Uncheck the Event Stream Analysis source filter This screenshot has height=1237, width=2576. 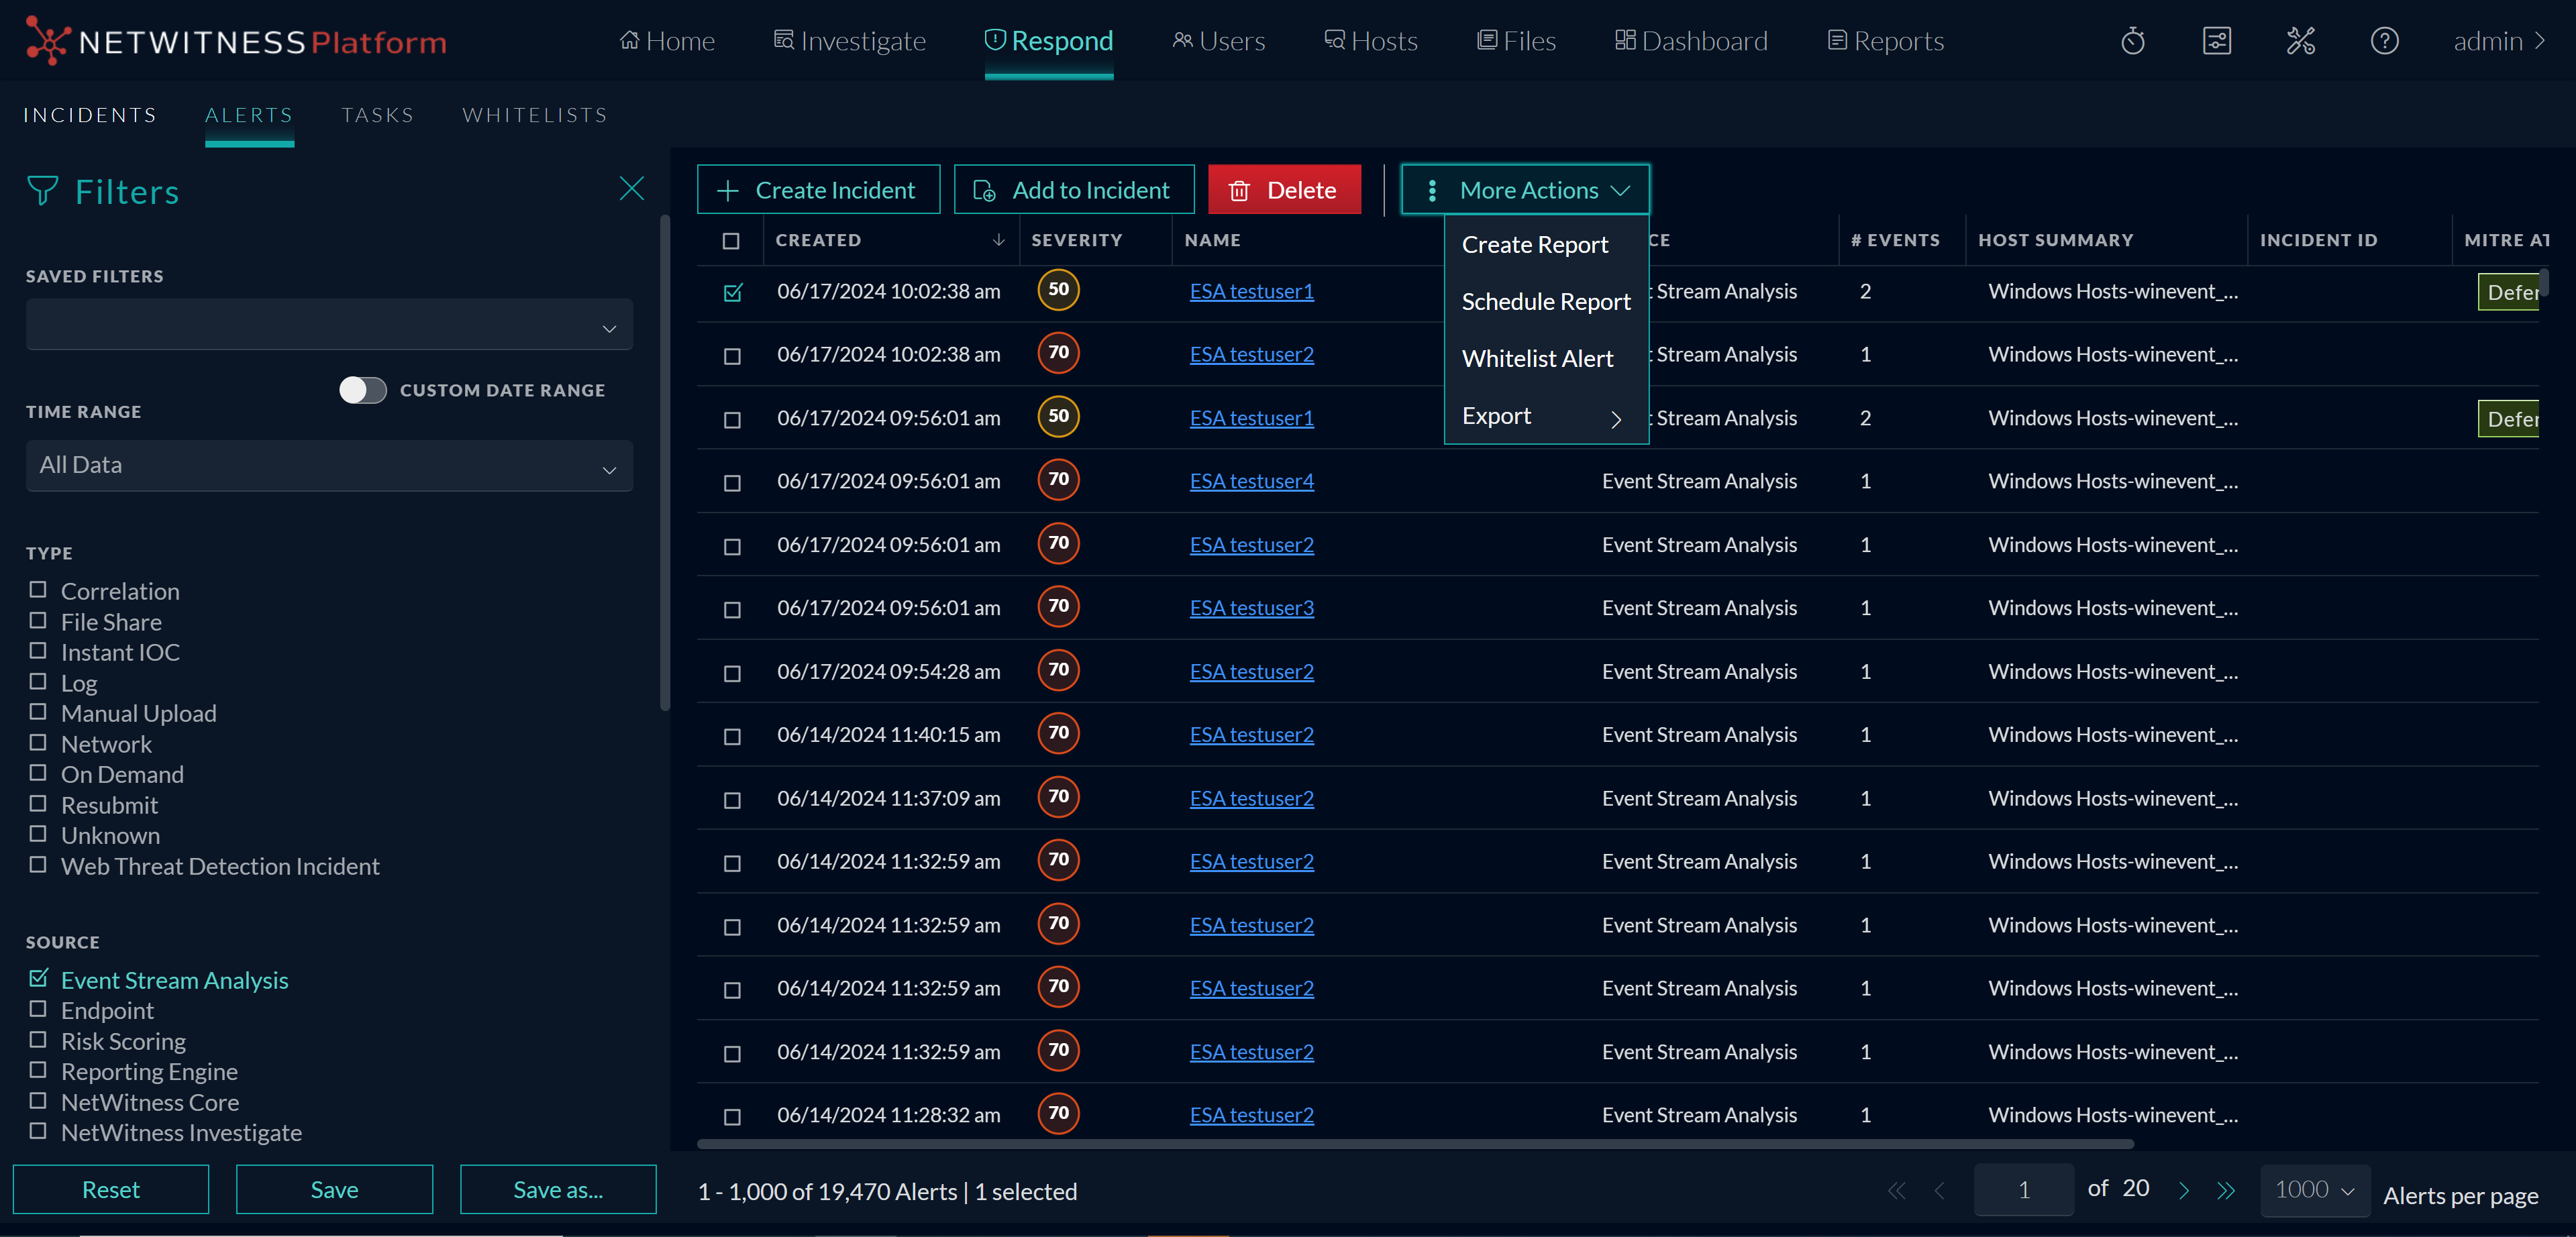point(38,978)
